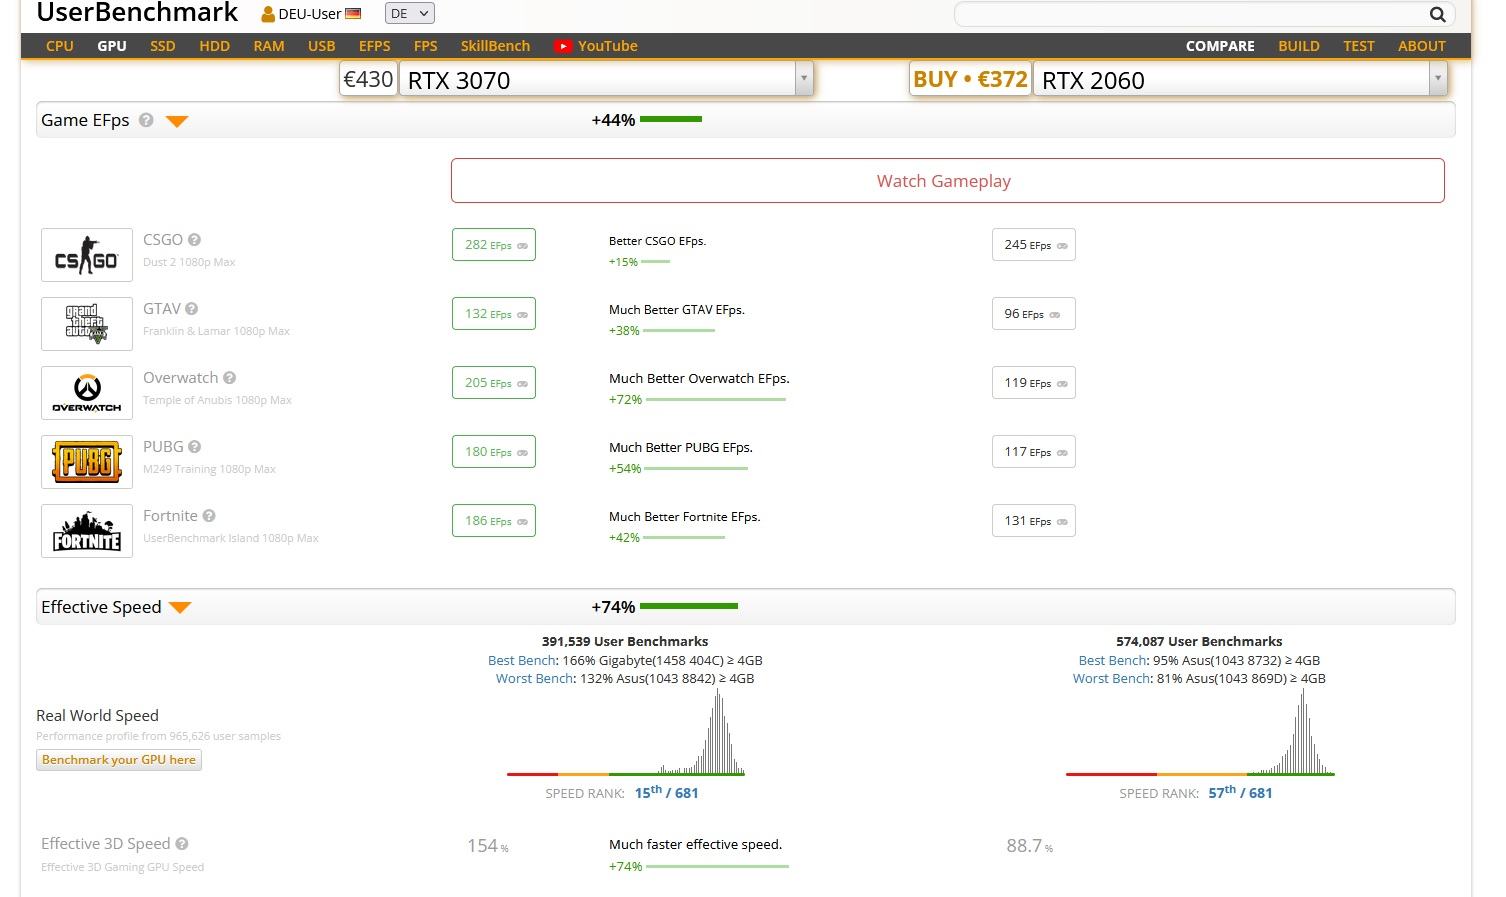Open the BUILD menu item

[1299, 46]
